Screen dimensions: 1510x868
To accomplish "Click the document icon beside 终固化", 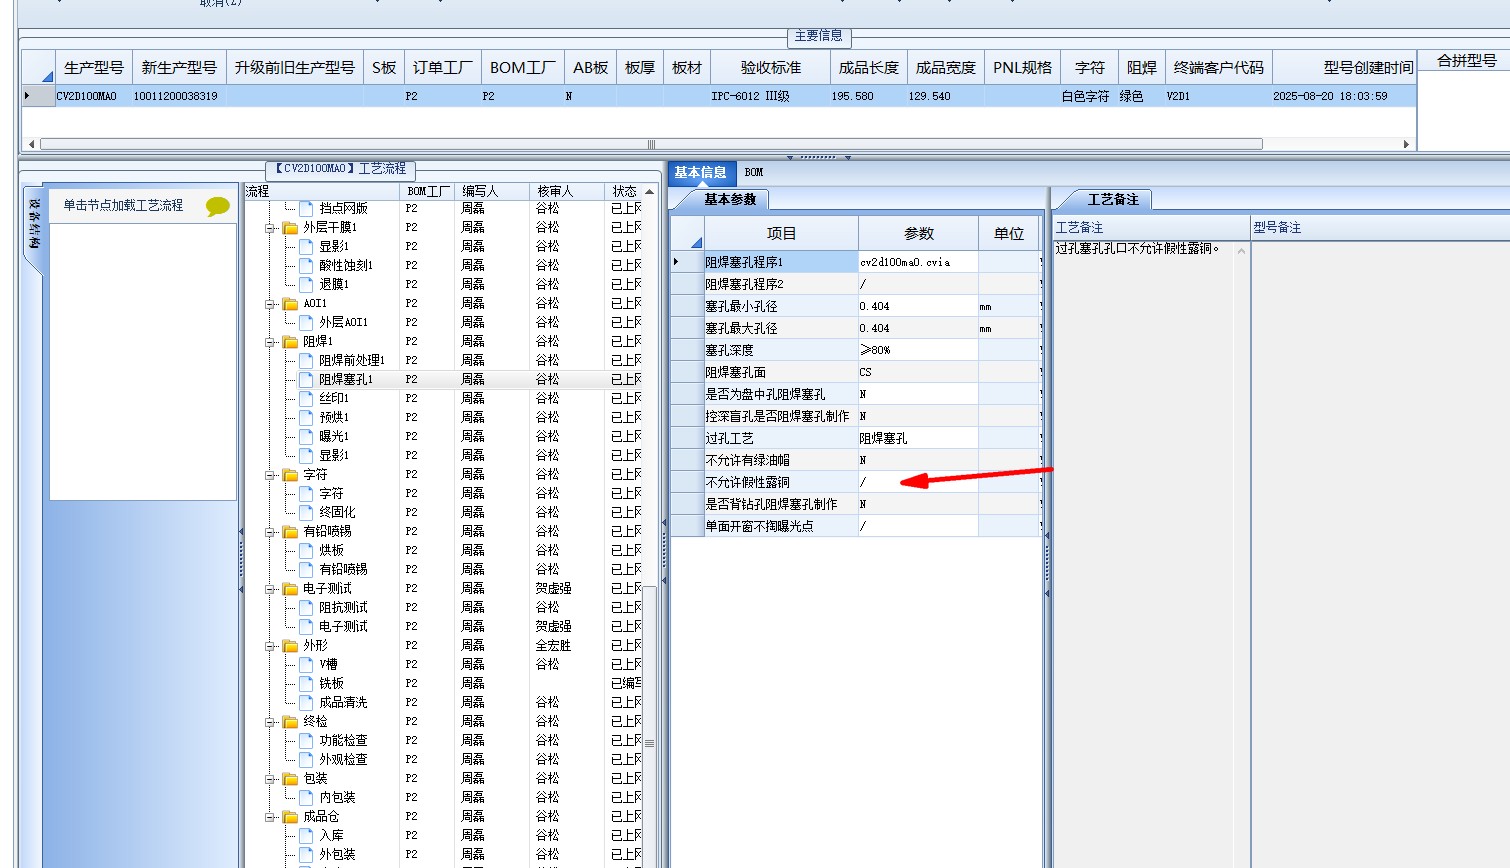I will 307,512.
